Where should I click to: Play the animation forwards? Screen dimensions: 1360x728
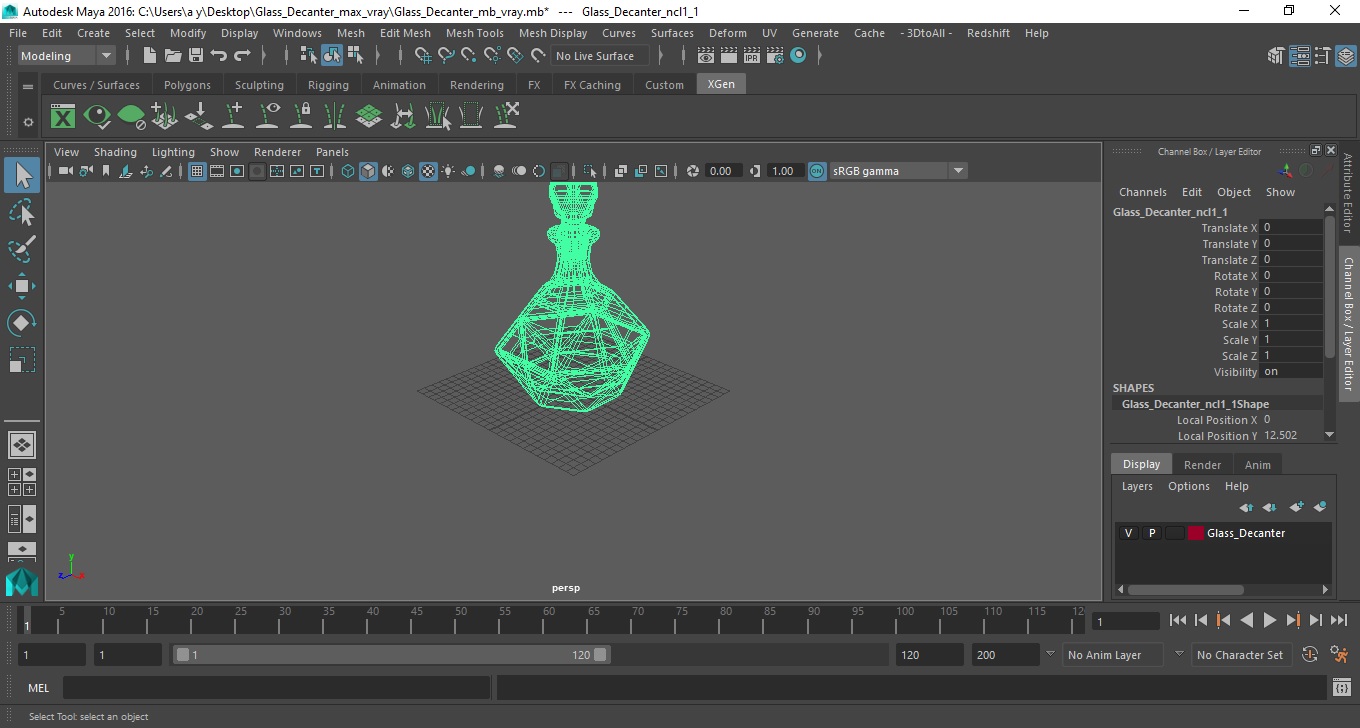1270,621
